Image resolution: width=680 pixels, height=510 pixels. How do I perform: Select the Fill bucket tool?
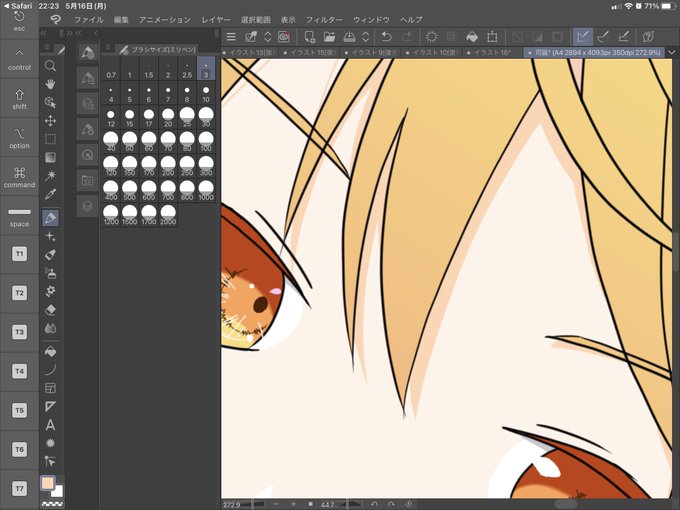50,351
